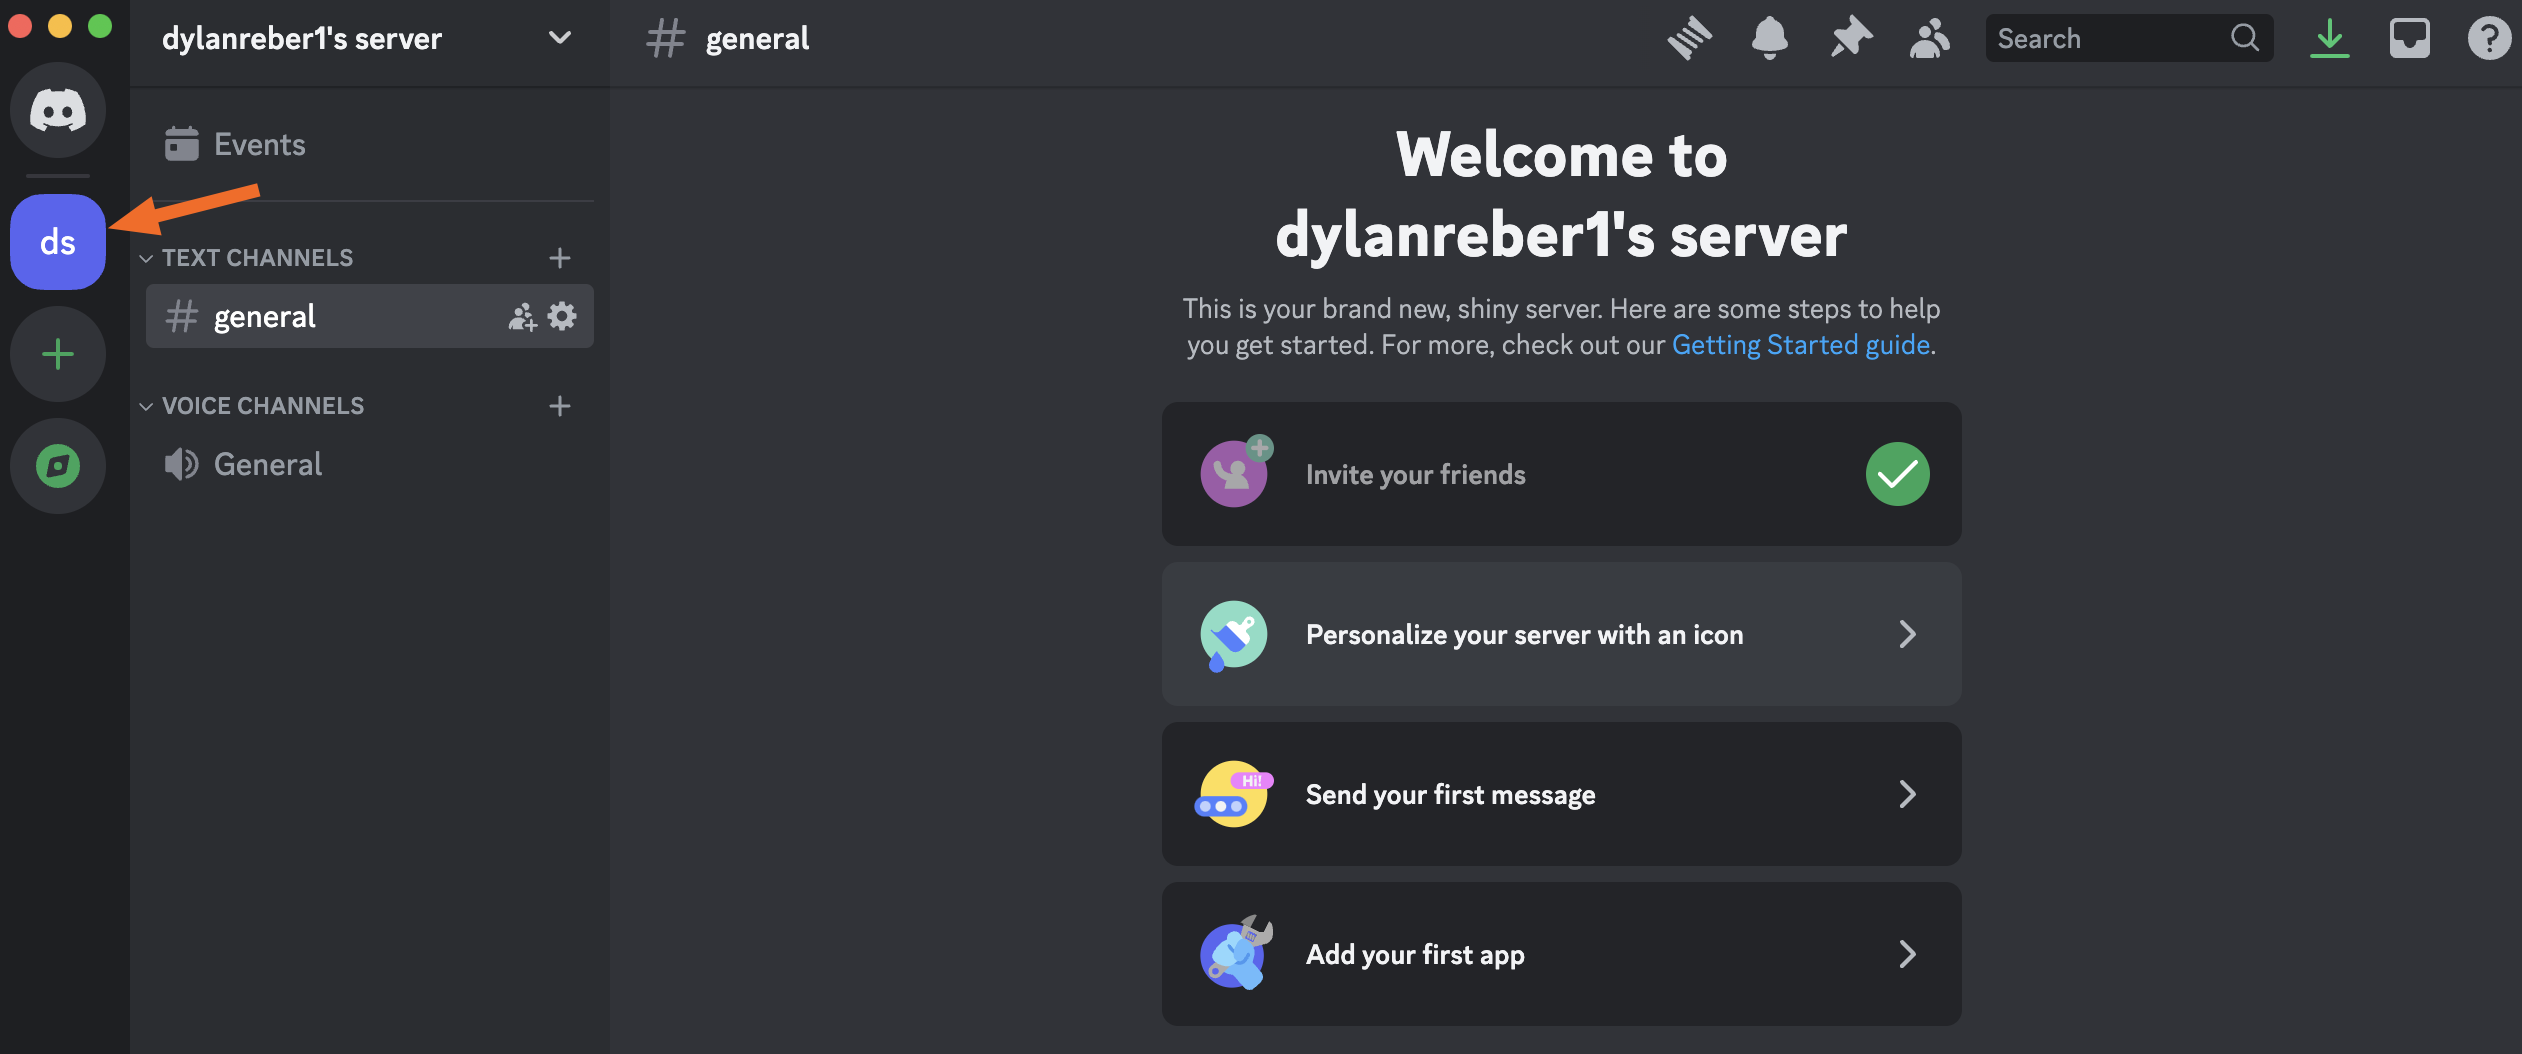The height and width of the screenshot is (1054, 2522).
Task: Click the paintbrush personalize icon
Action: click(x=1233, y=635)
